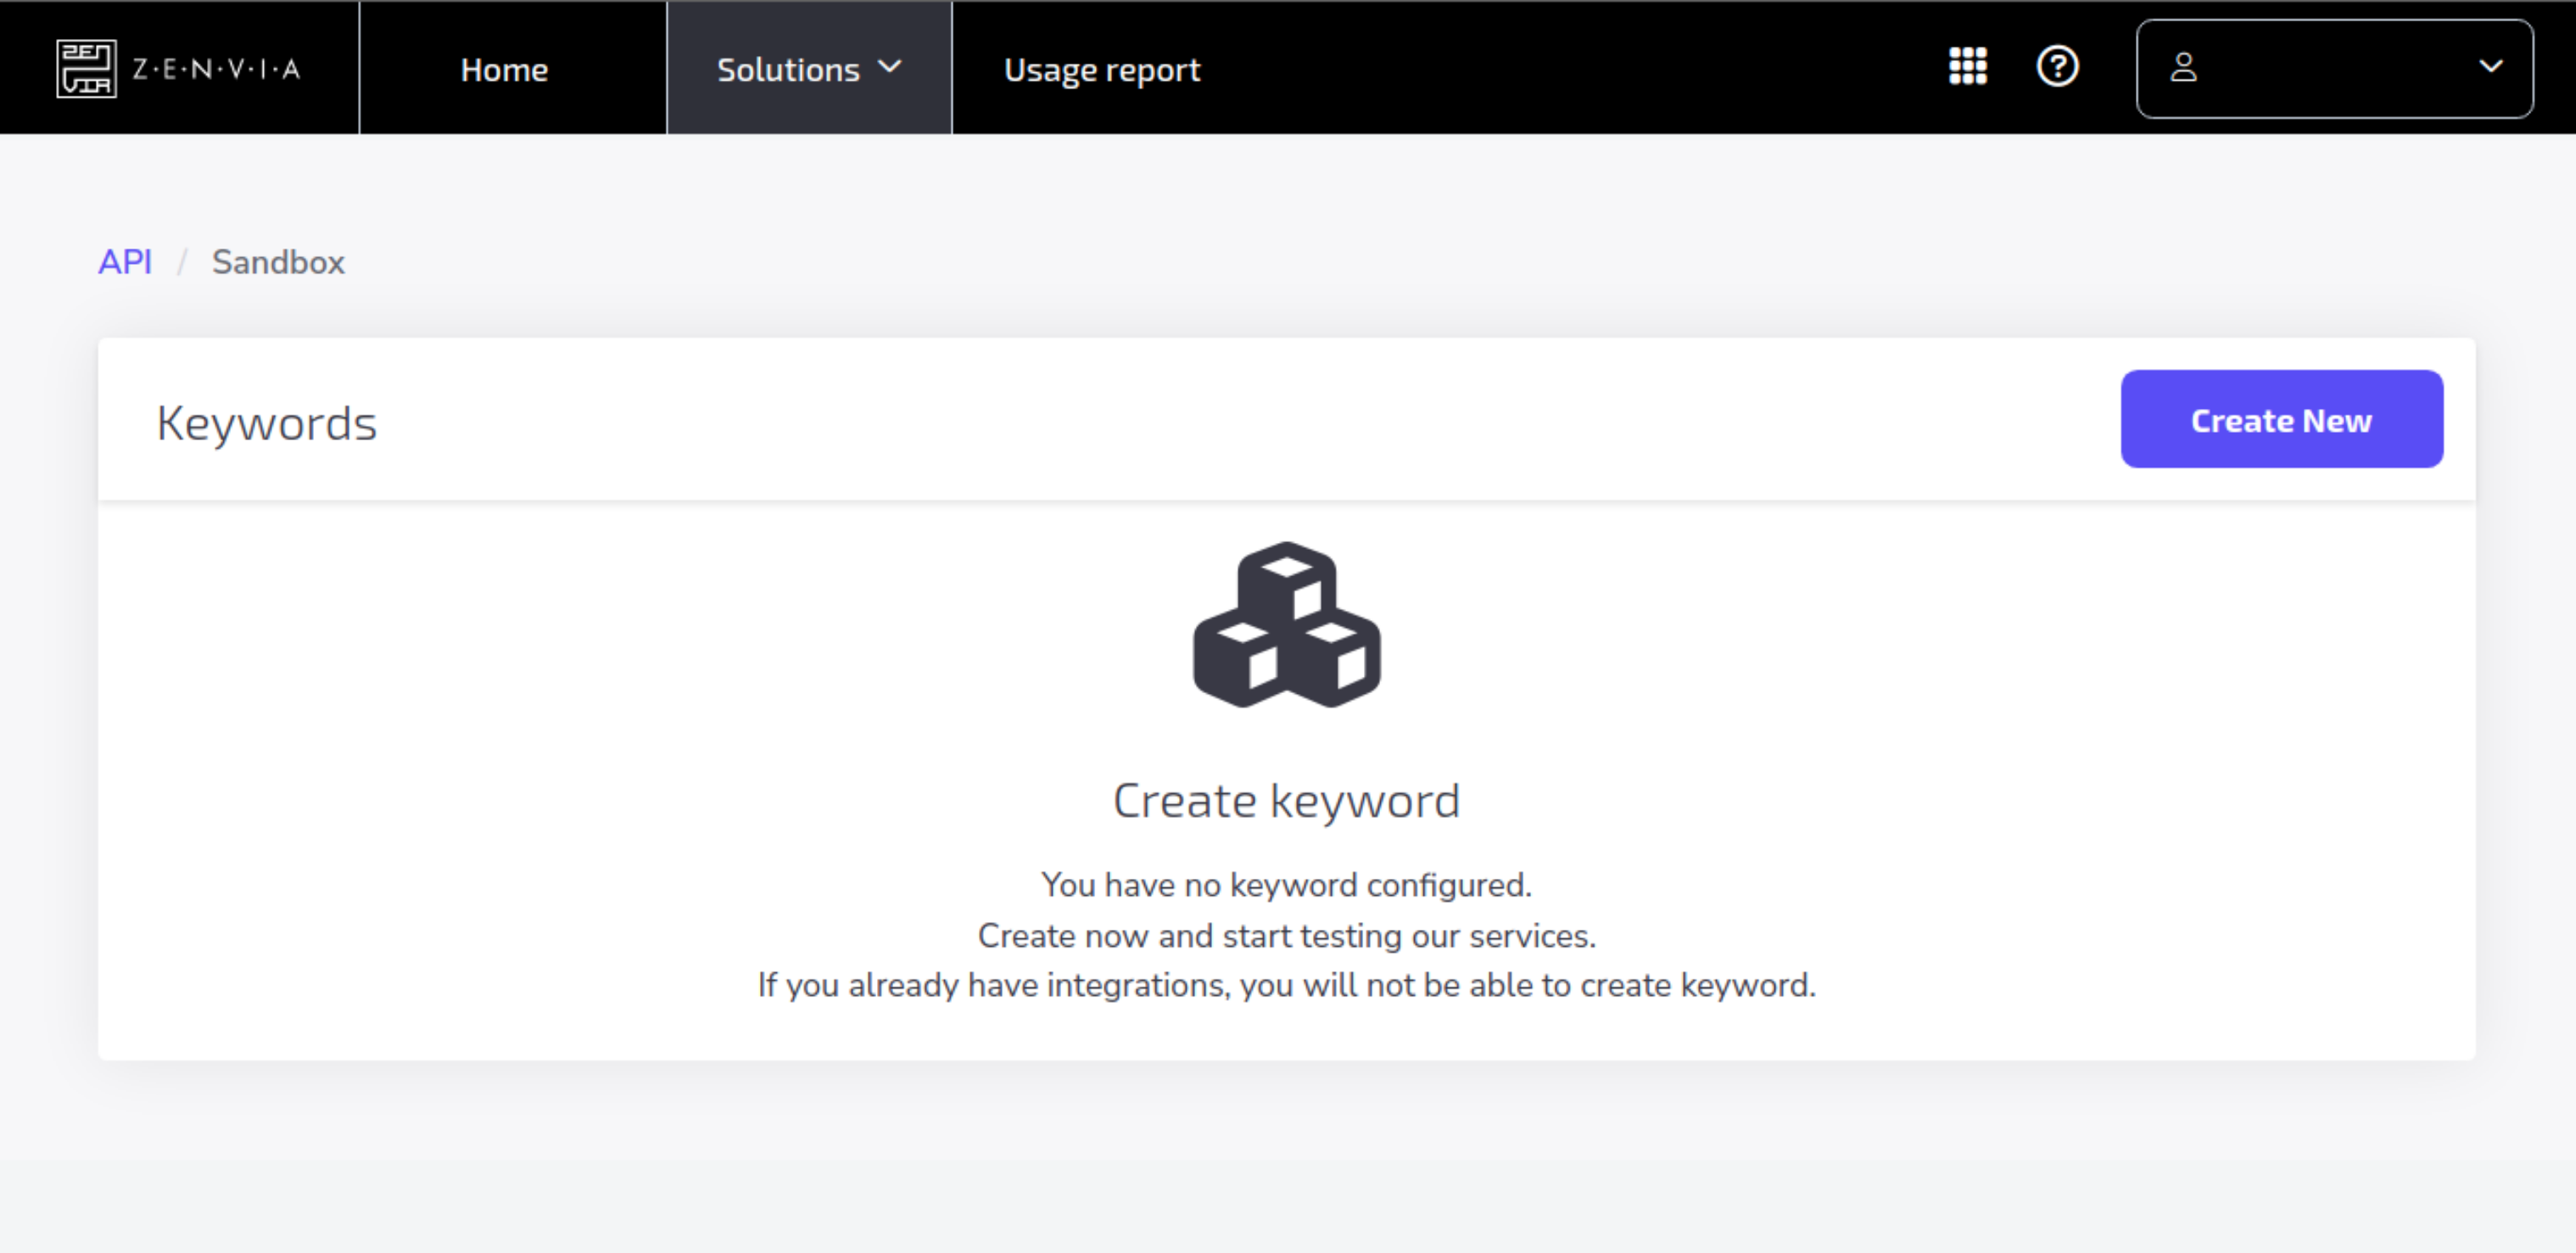Click the stacked cubes illustration
Screen dimensions: 2576x1253
pos(1286,625)
